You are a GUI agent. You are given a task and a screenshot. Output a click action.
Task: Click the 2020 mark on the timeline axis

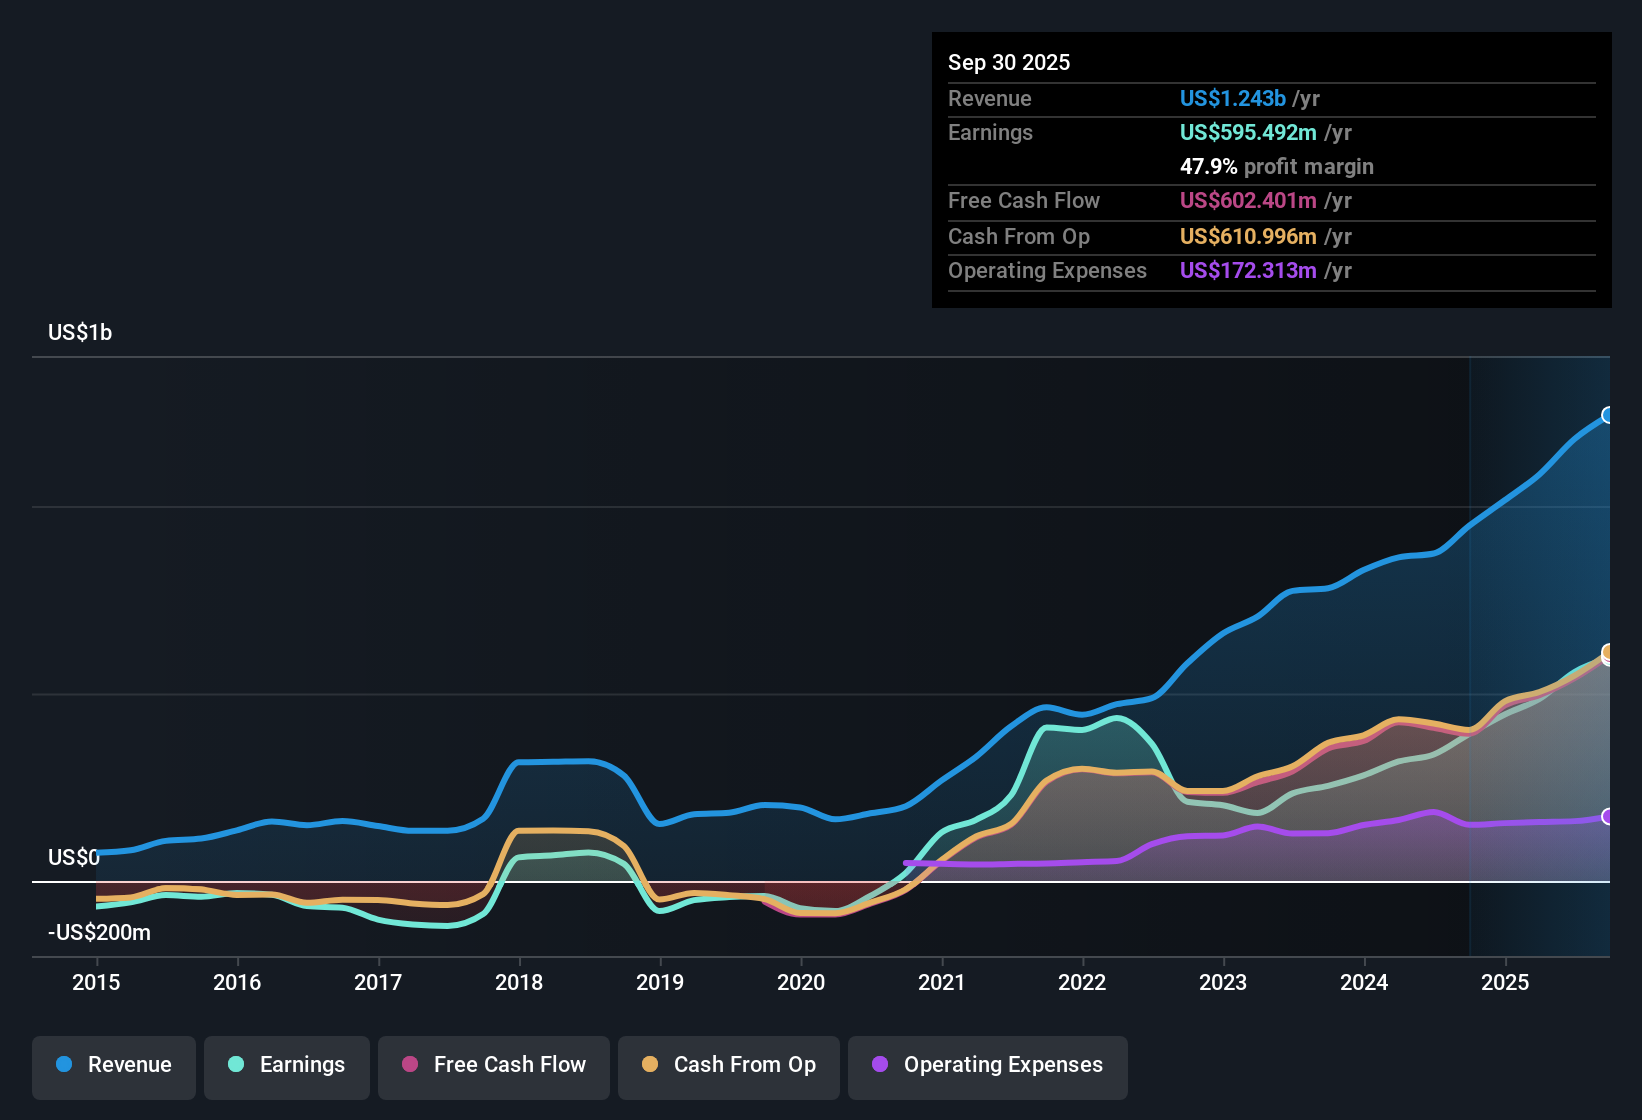(801, 983)
